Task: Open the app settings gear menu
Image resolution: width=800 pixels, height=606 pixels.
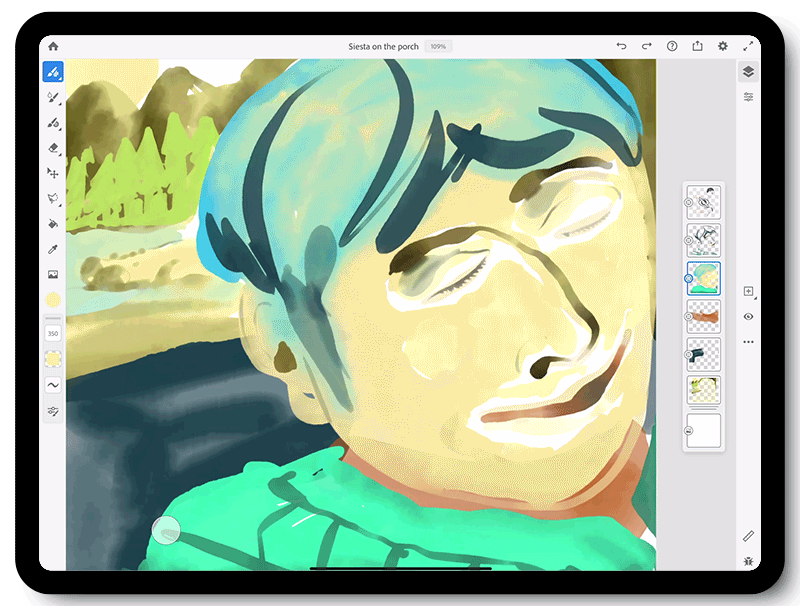Action: click(x=723, y=46)
